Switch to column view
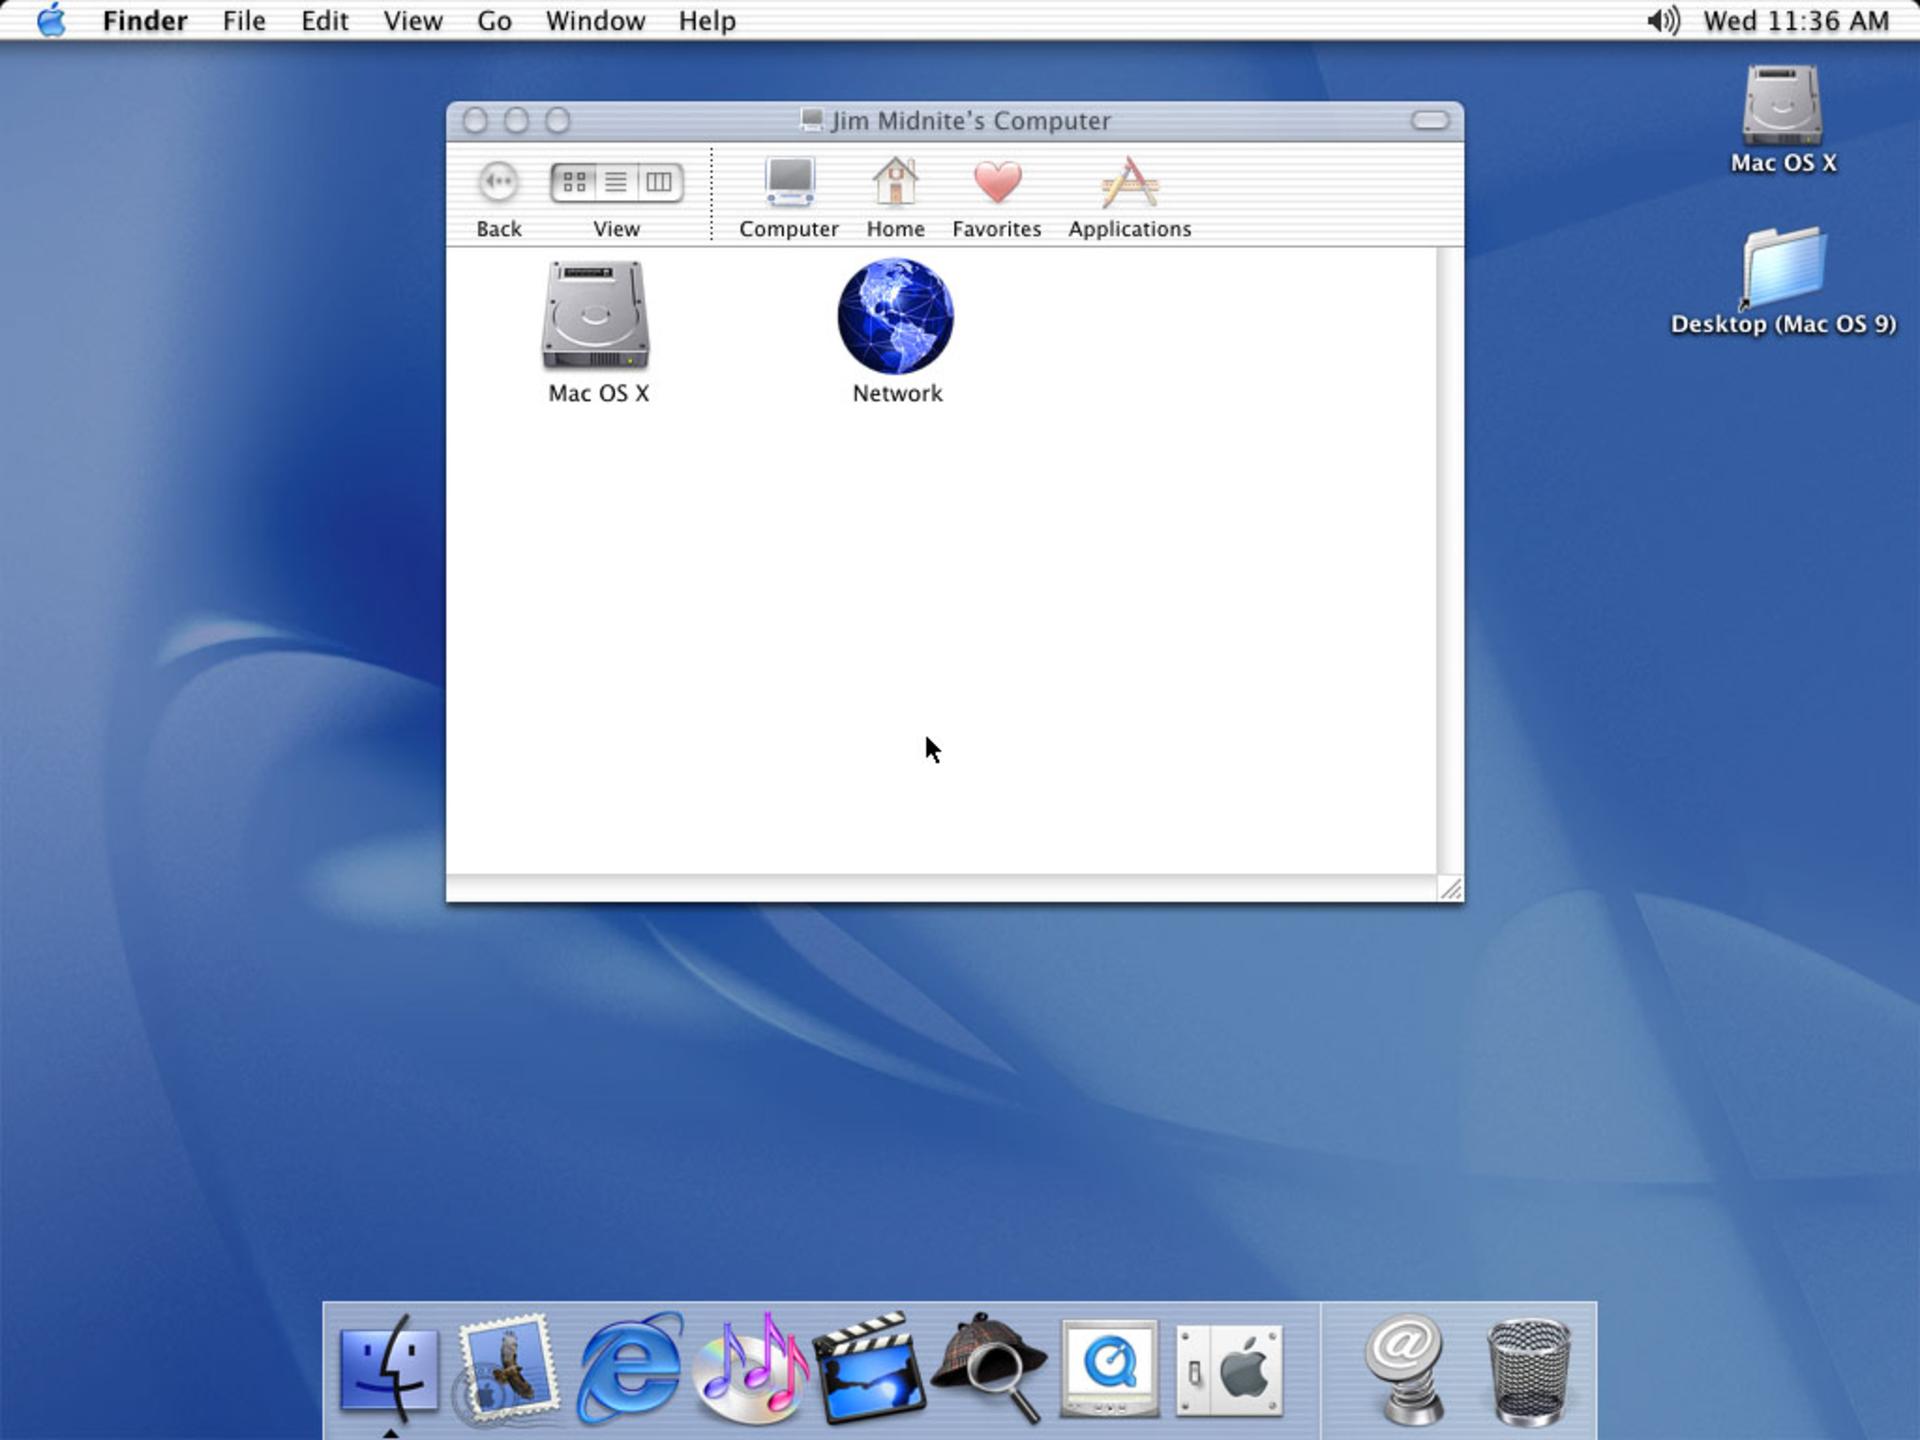Screen dimensions: 1920x1440 [659, 182]
